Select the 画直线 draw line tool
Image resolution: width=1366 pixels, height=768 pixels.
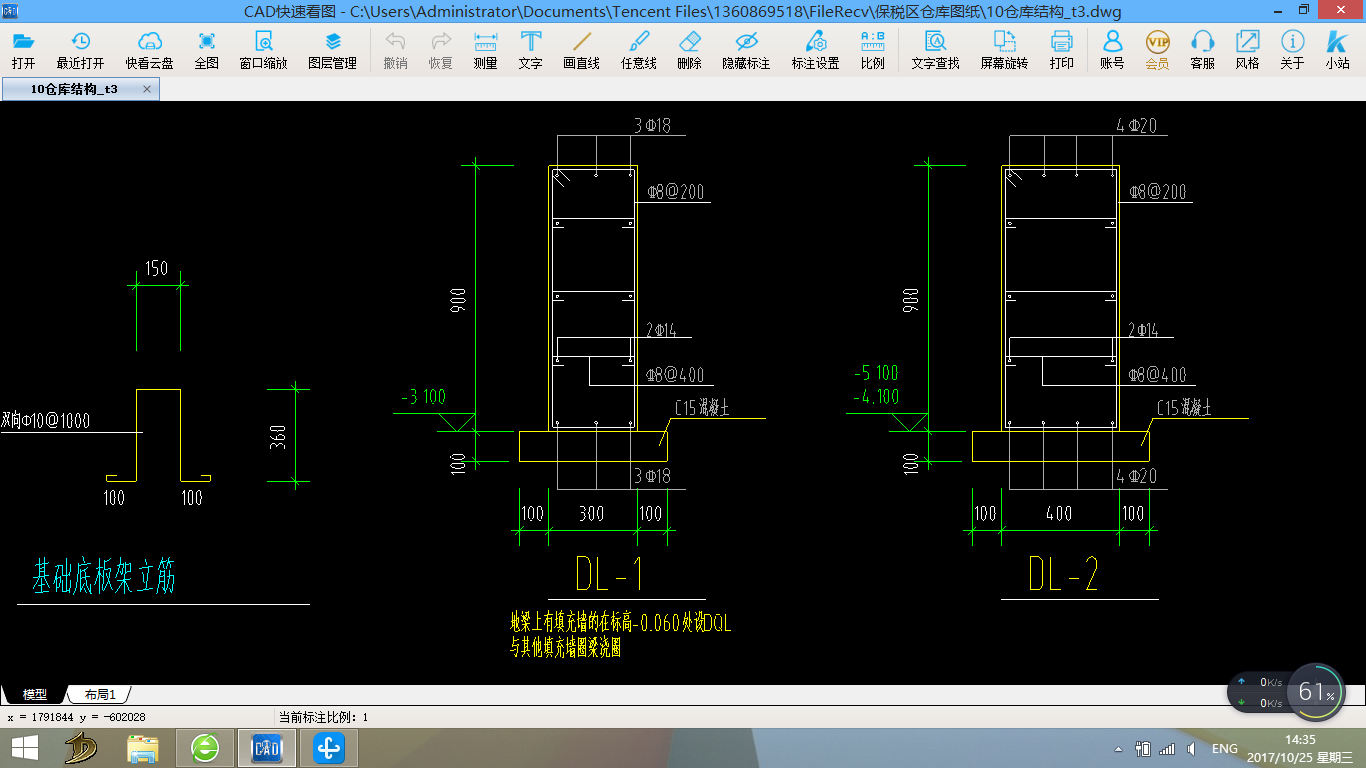coord(582,50)
